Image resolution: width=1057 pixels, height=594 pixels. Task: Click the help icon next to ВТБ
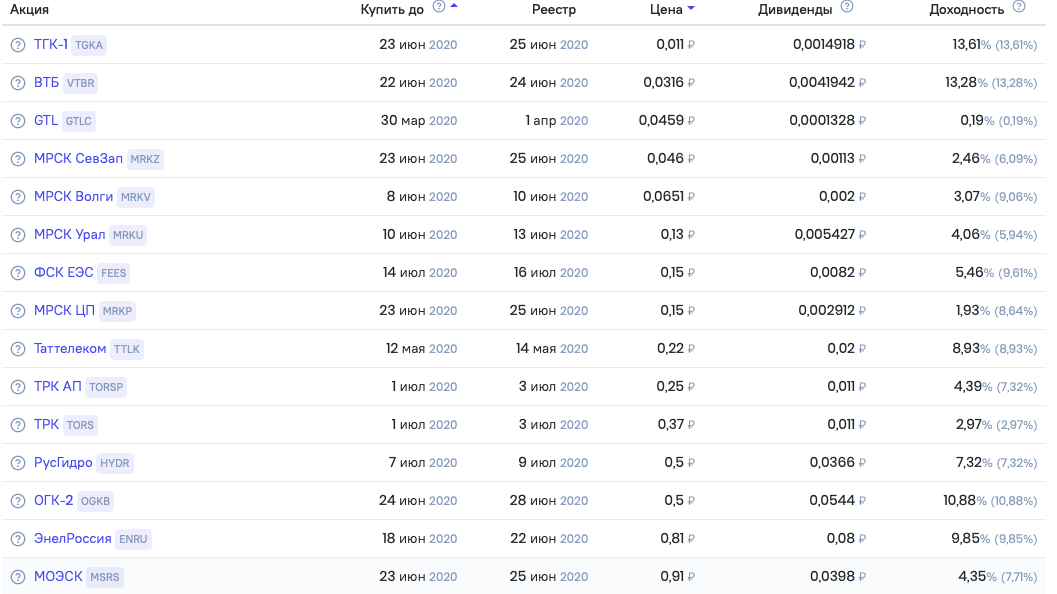[18, 83]
